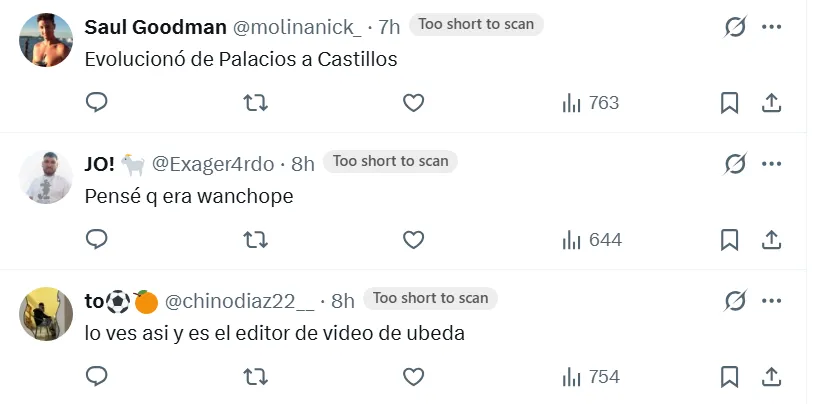
Task: Expand more menu on @chinodiaz22__ tweet
Action: click(771, 301)
